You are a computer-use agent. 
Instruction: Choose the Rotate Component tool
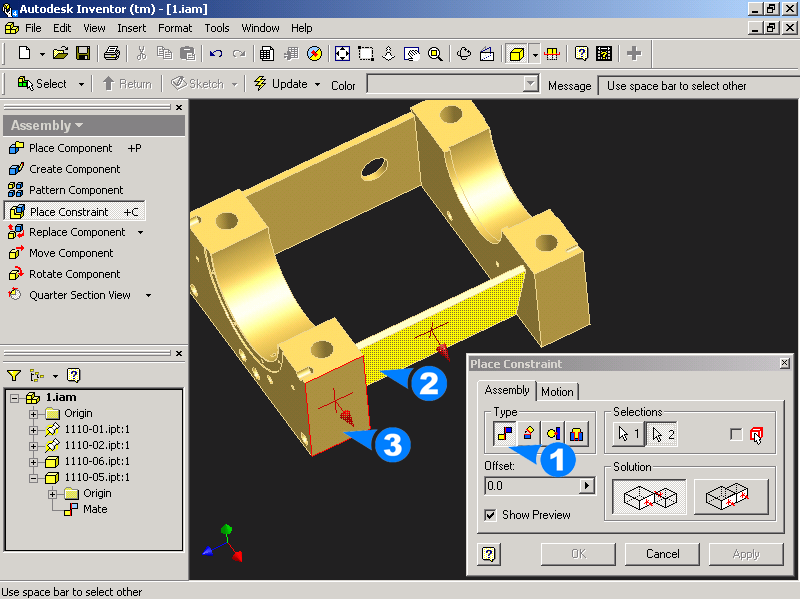point(74,274)
